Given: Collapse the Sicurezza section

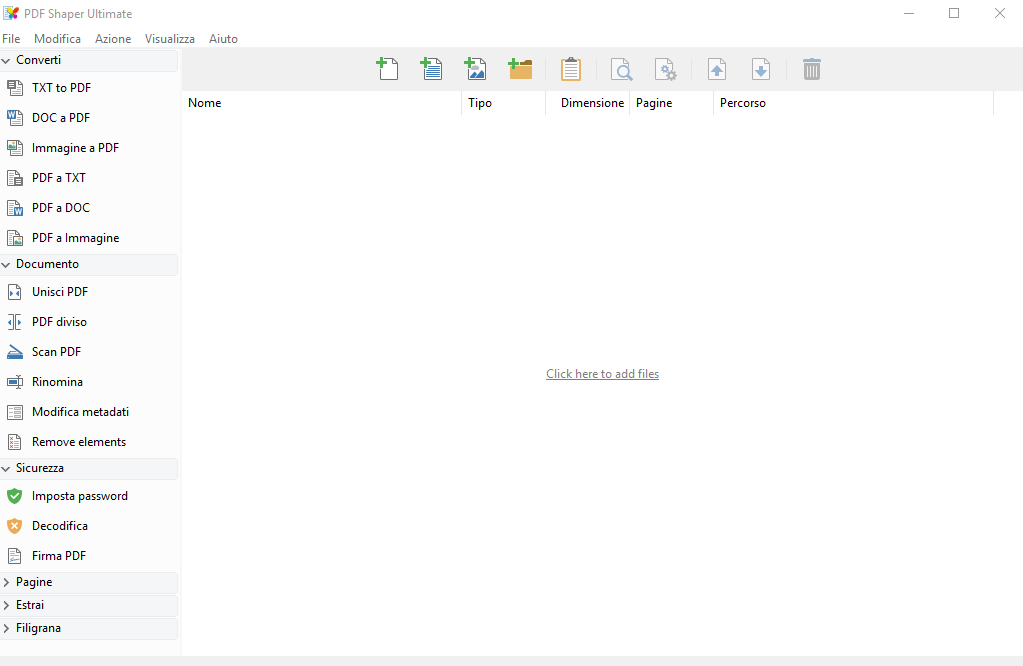Looking at the screenshot, I should (6, 468).
